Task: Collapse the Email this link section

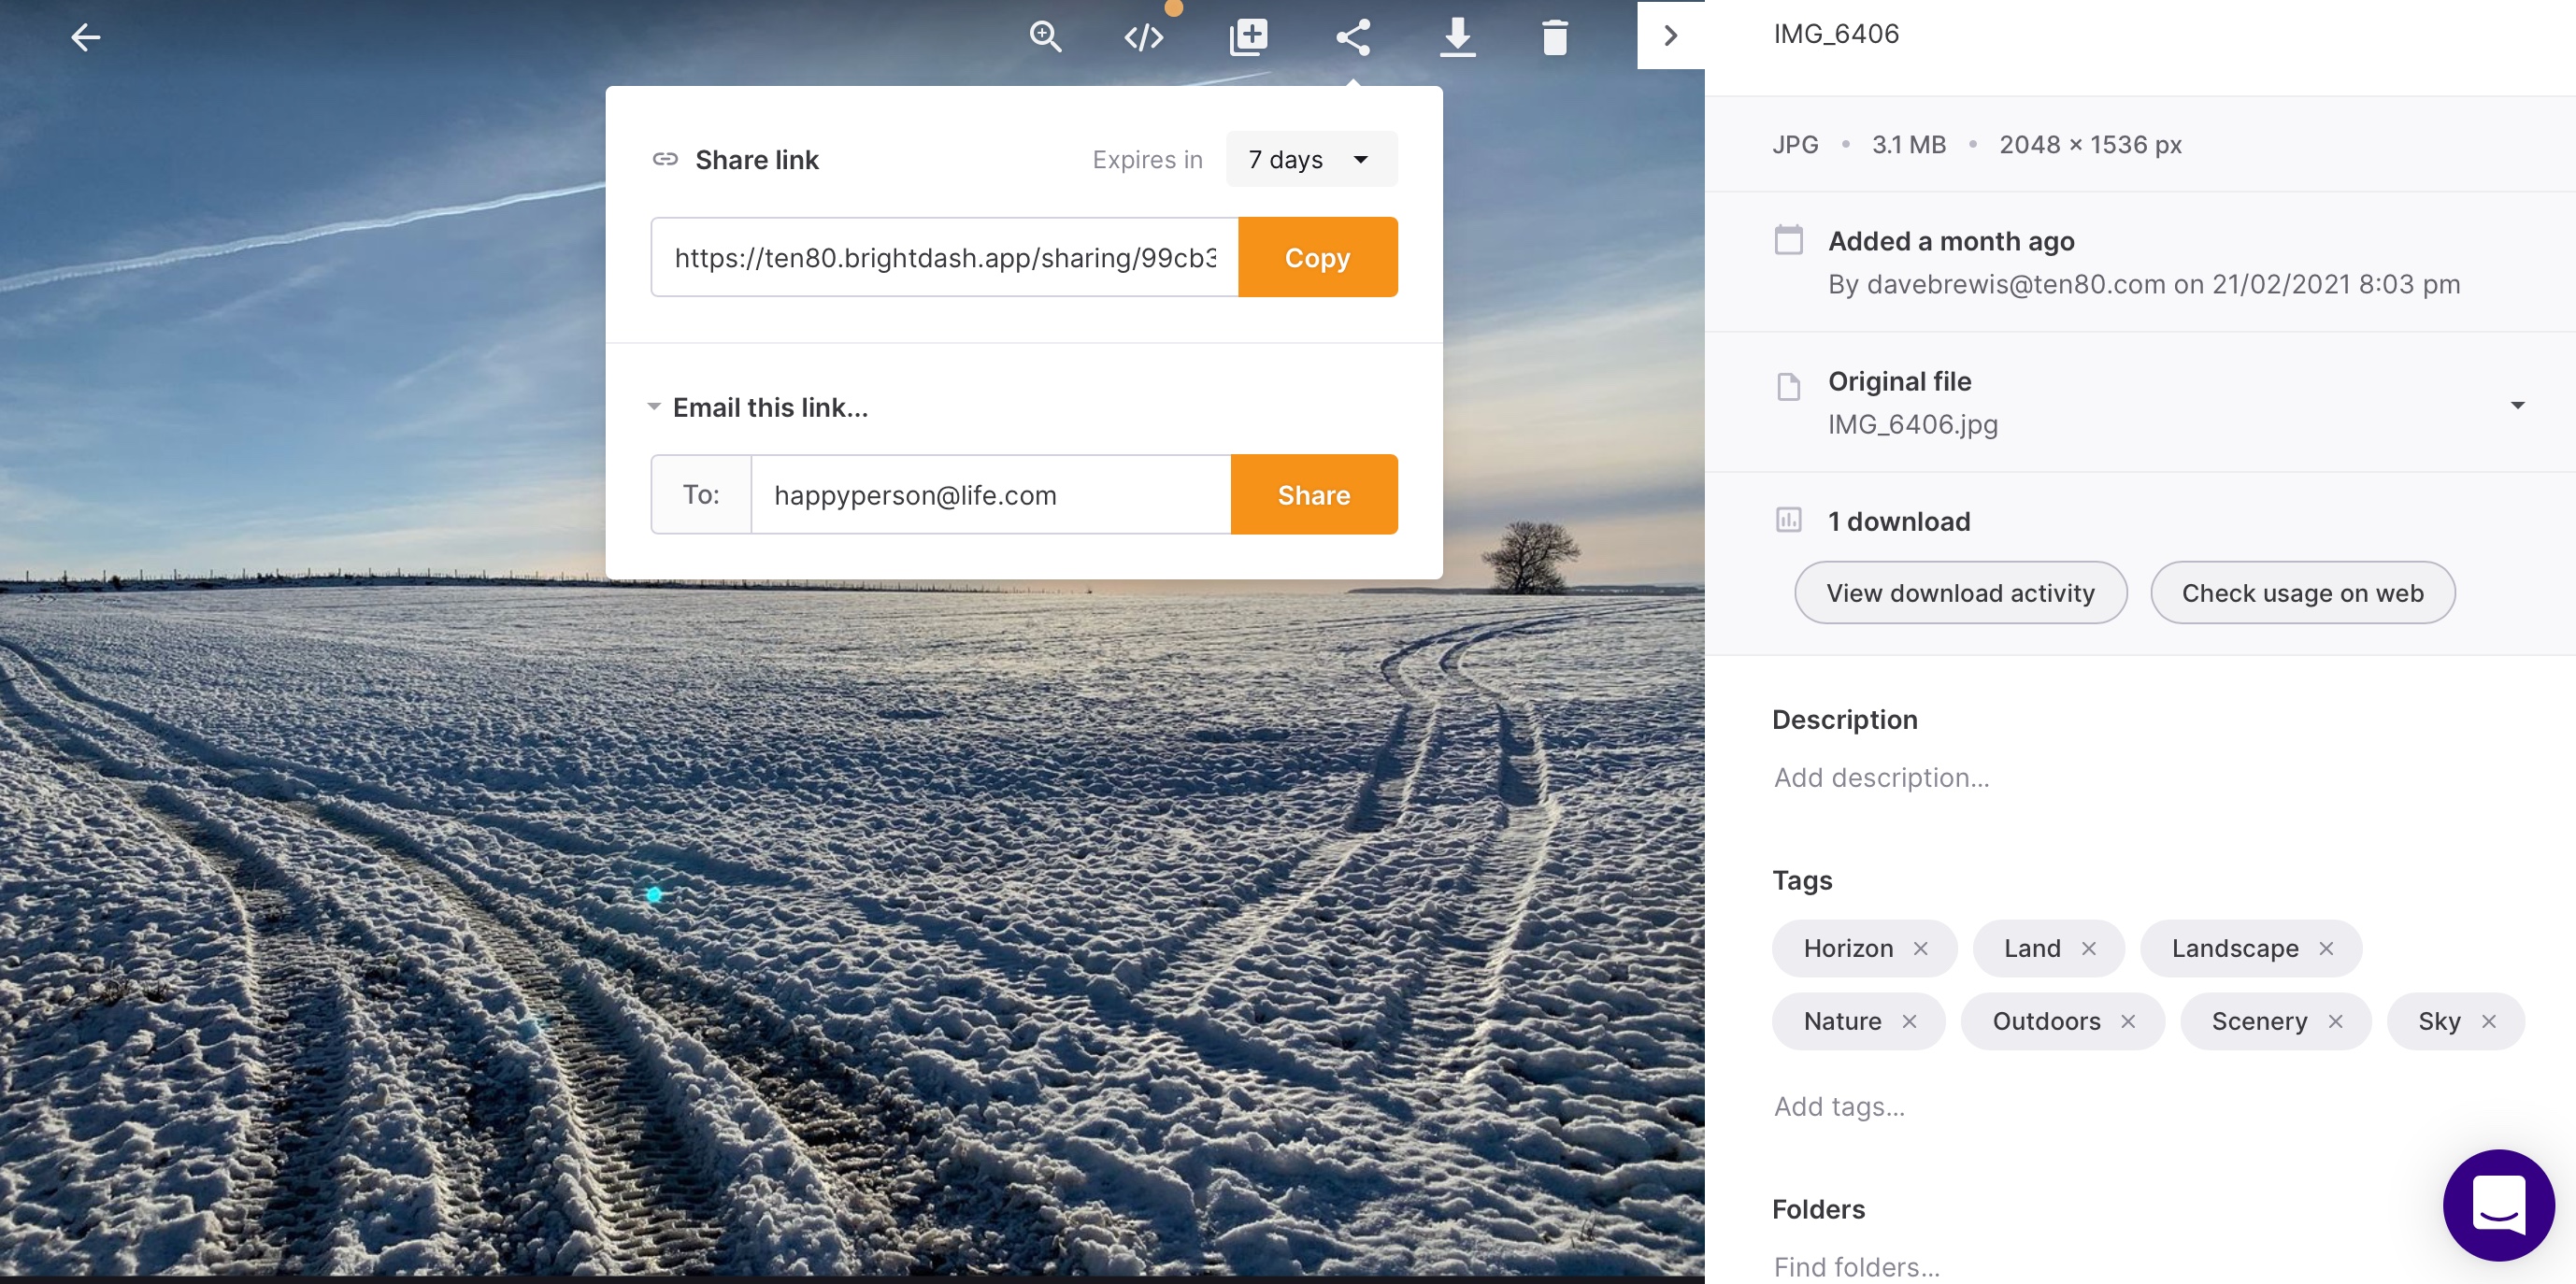Action: [654, 407]
